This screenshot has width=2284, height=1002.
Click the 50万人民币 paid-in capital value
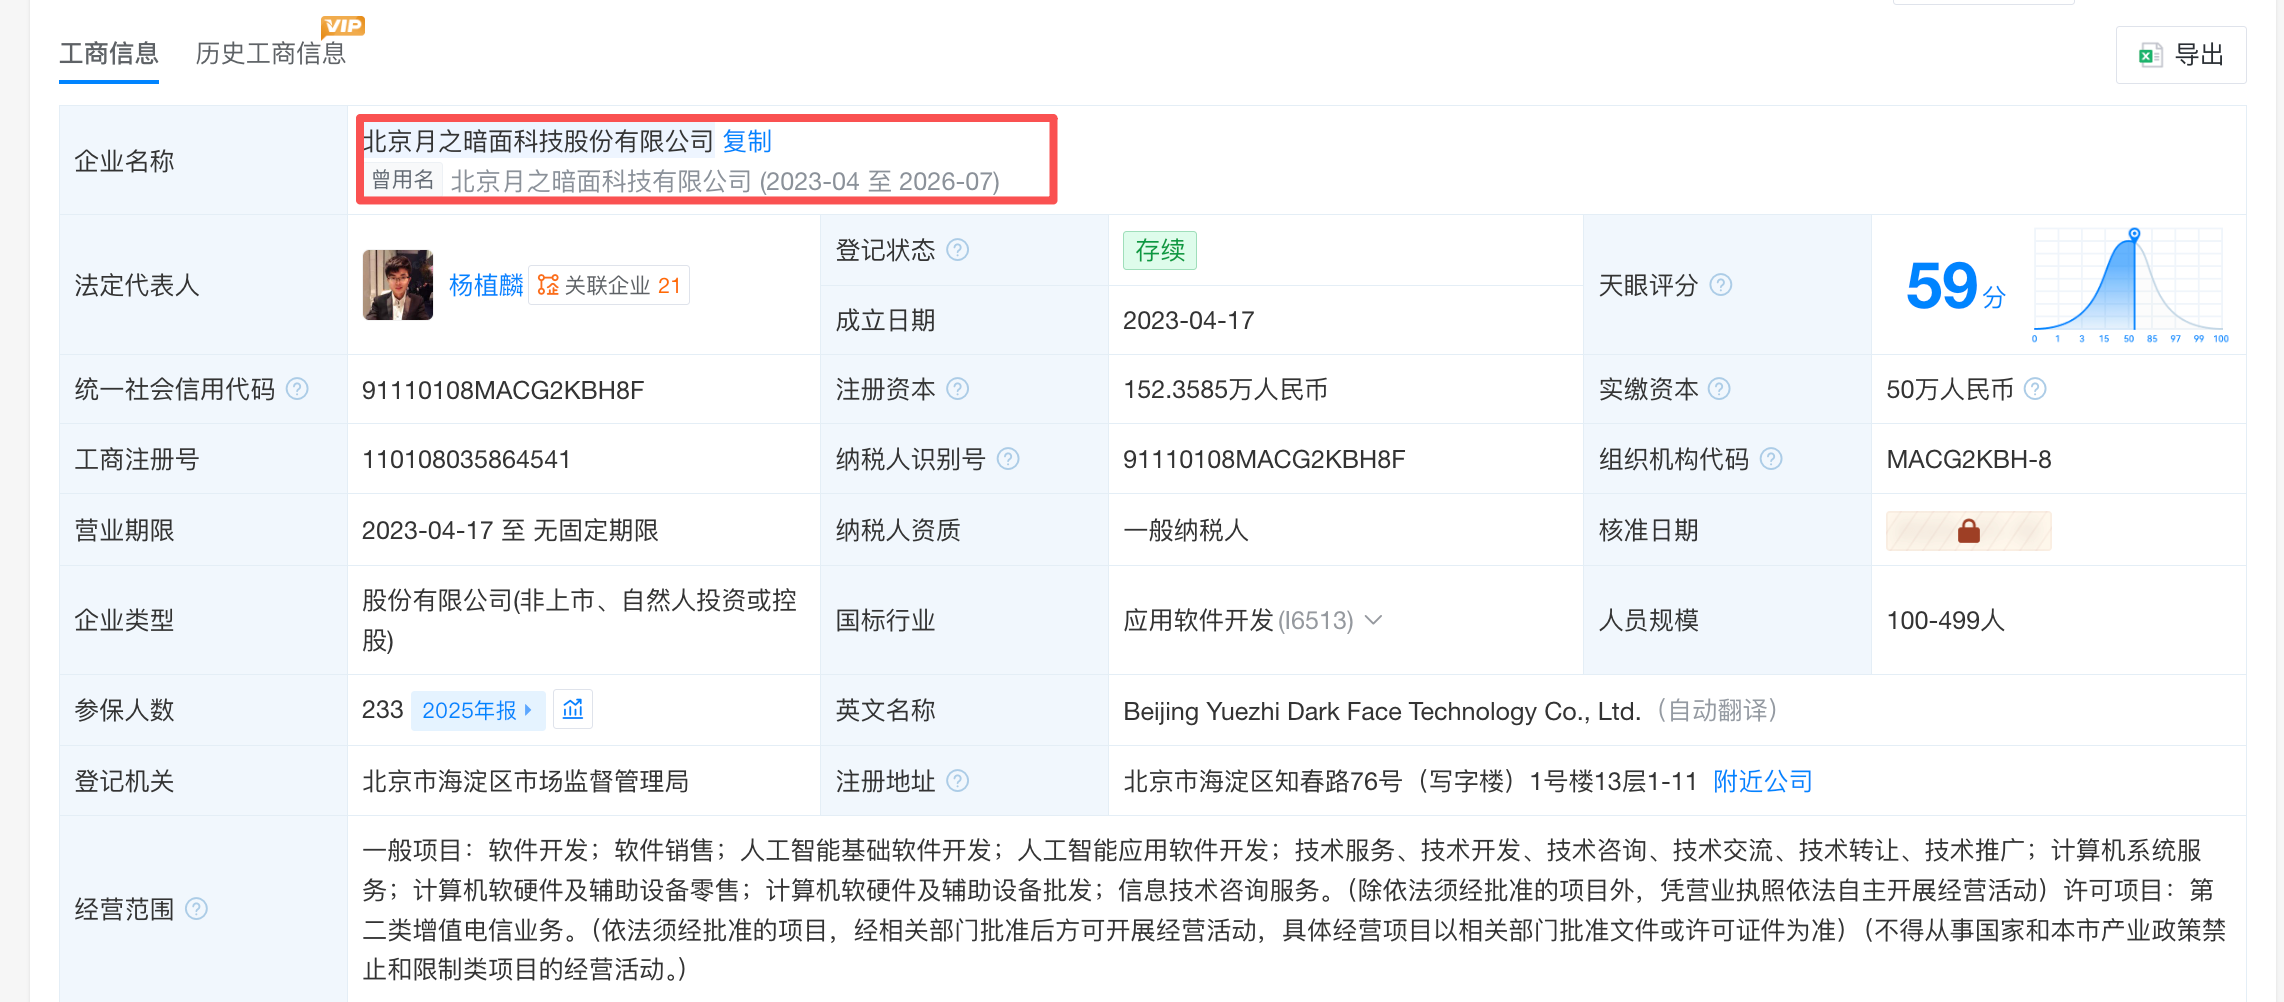tap(1950, 390)
